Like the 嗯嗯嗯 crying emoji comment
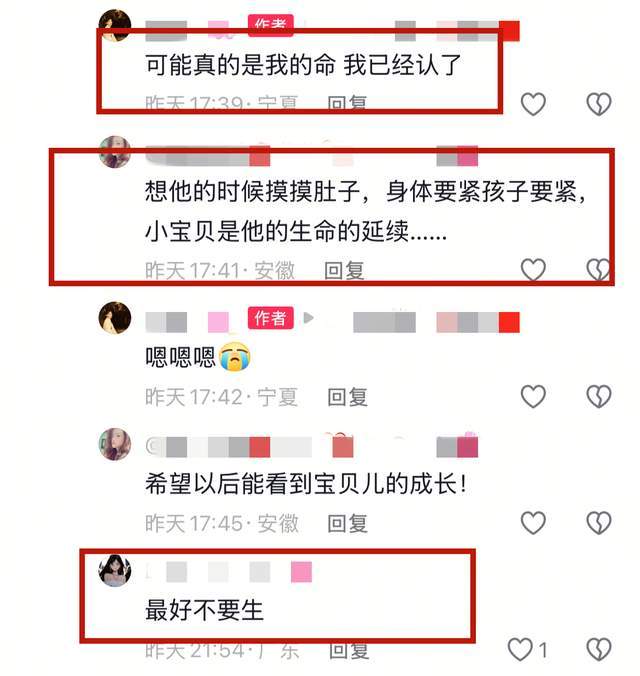The image size is (640, 676). [533, 396]
